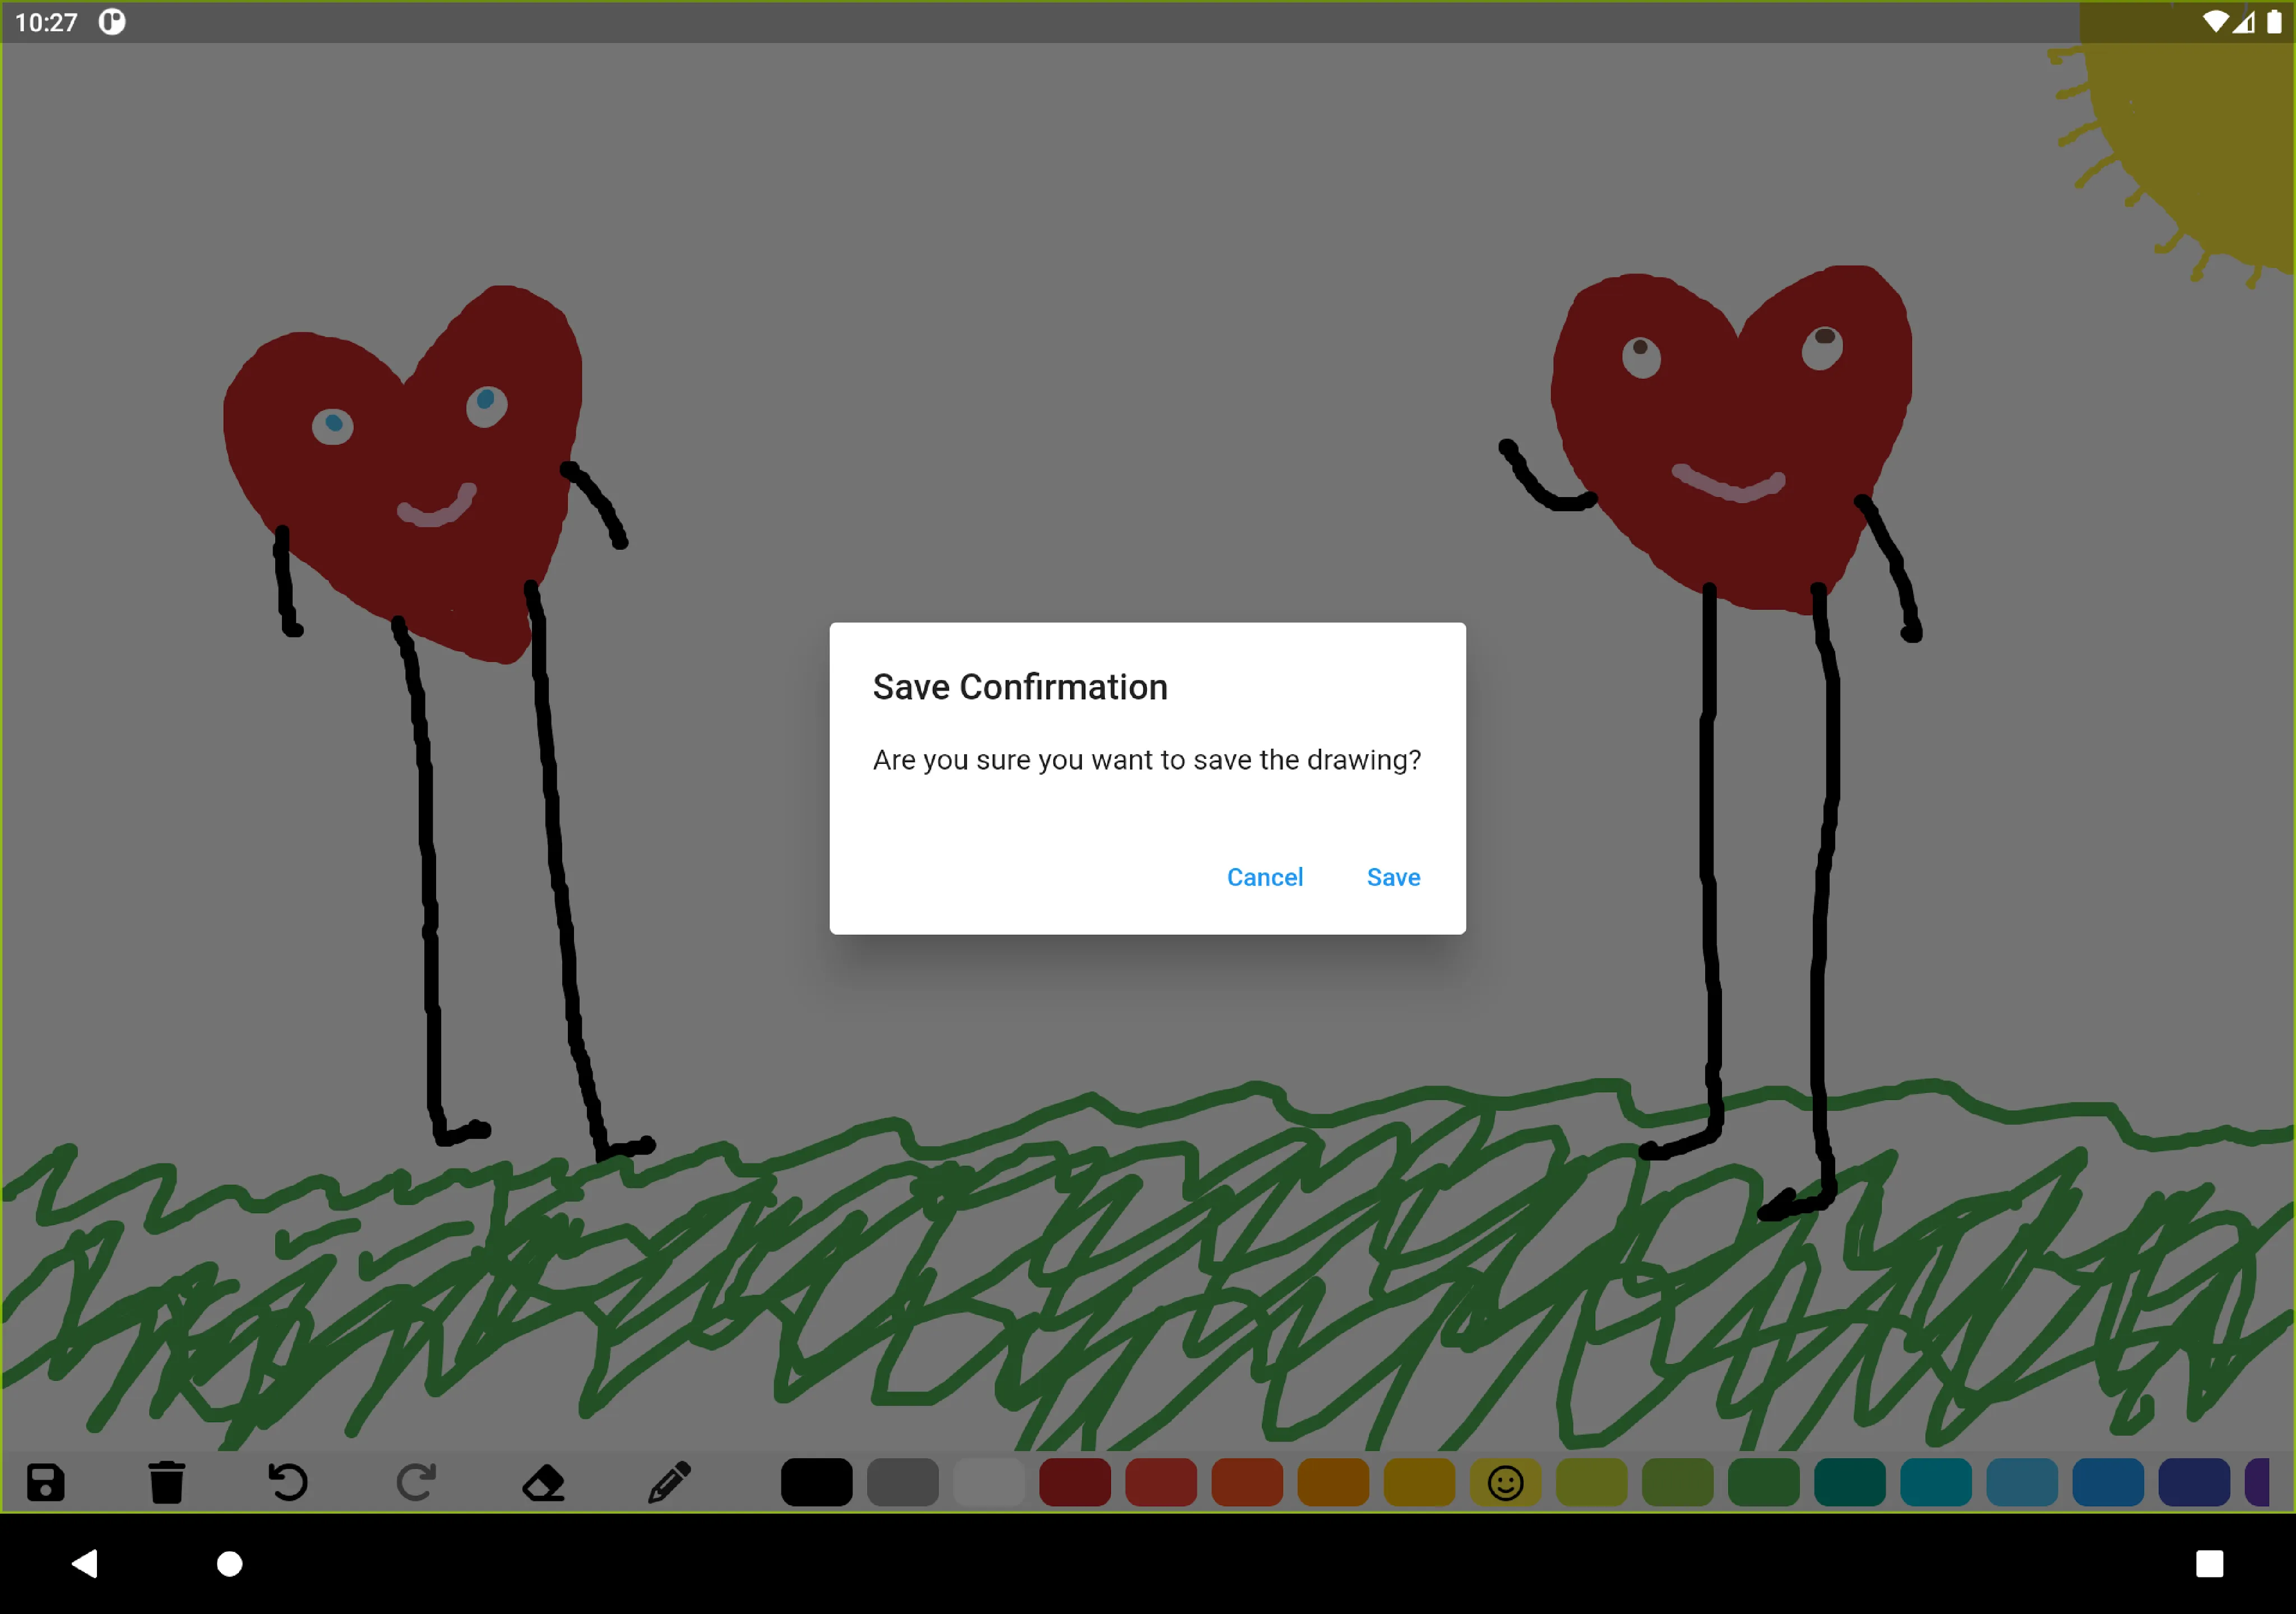Choose the dark green color swatch
The image size is (2296, 1614).
[1764, 1482]
